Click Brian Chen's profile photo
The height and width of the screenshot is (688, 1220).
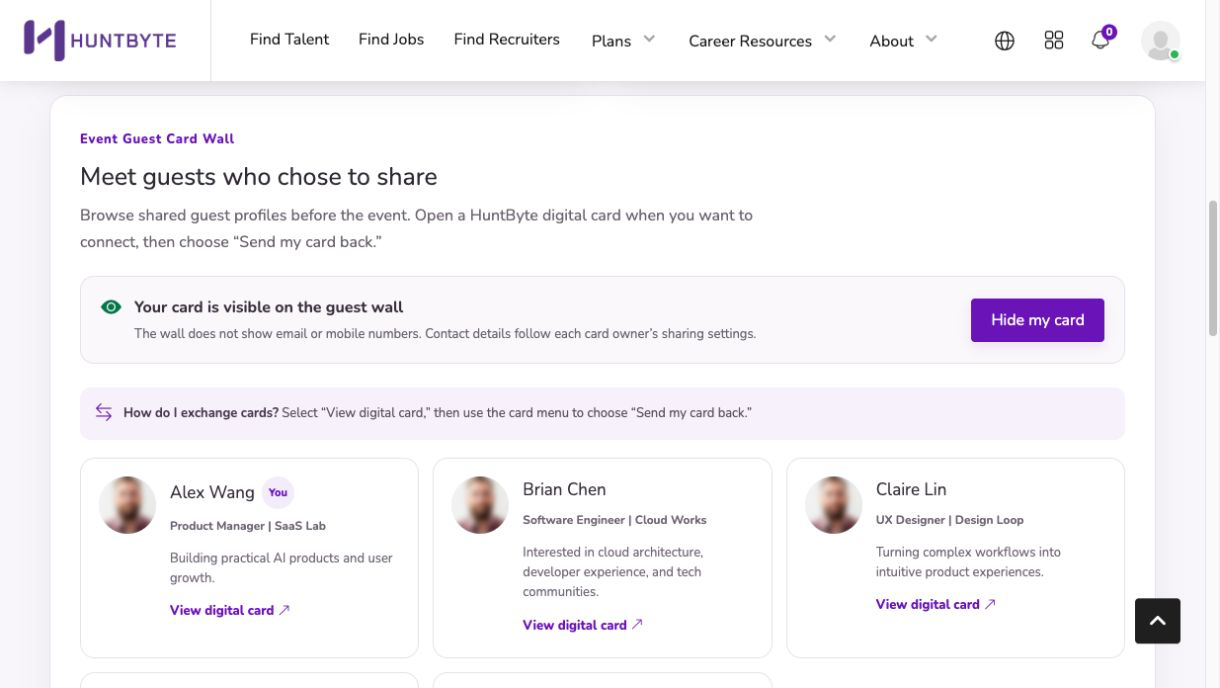pos(480,505)
